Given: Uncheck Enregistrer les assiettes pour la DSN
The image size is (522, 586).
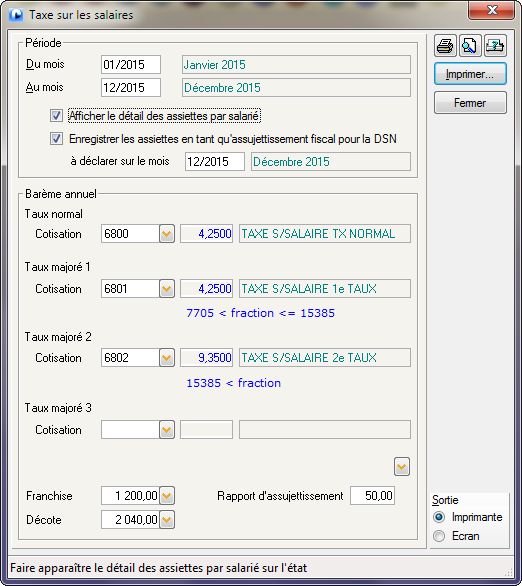Looking at the screenshot, I should pyautogui.click(x=56, y=139).
